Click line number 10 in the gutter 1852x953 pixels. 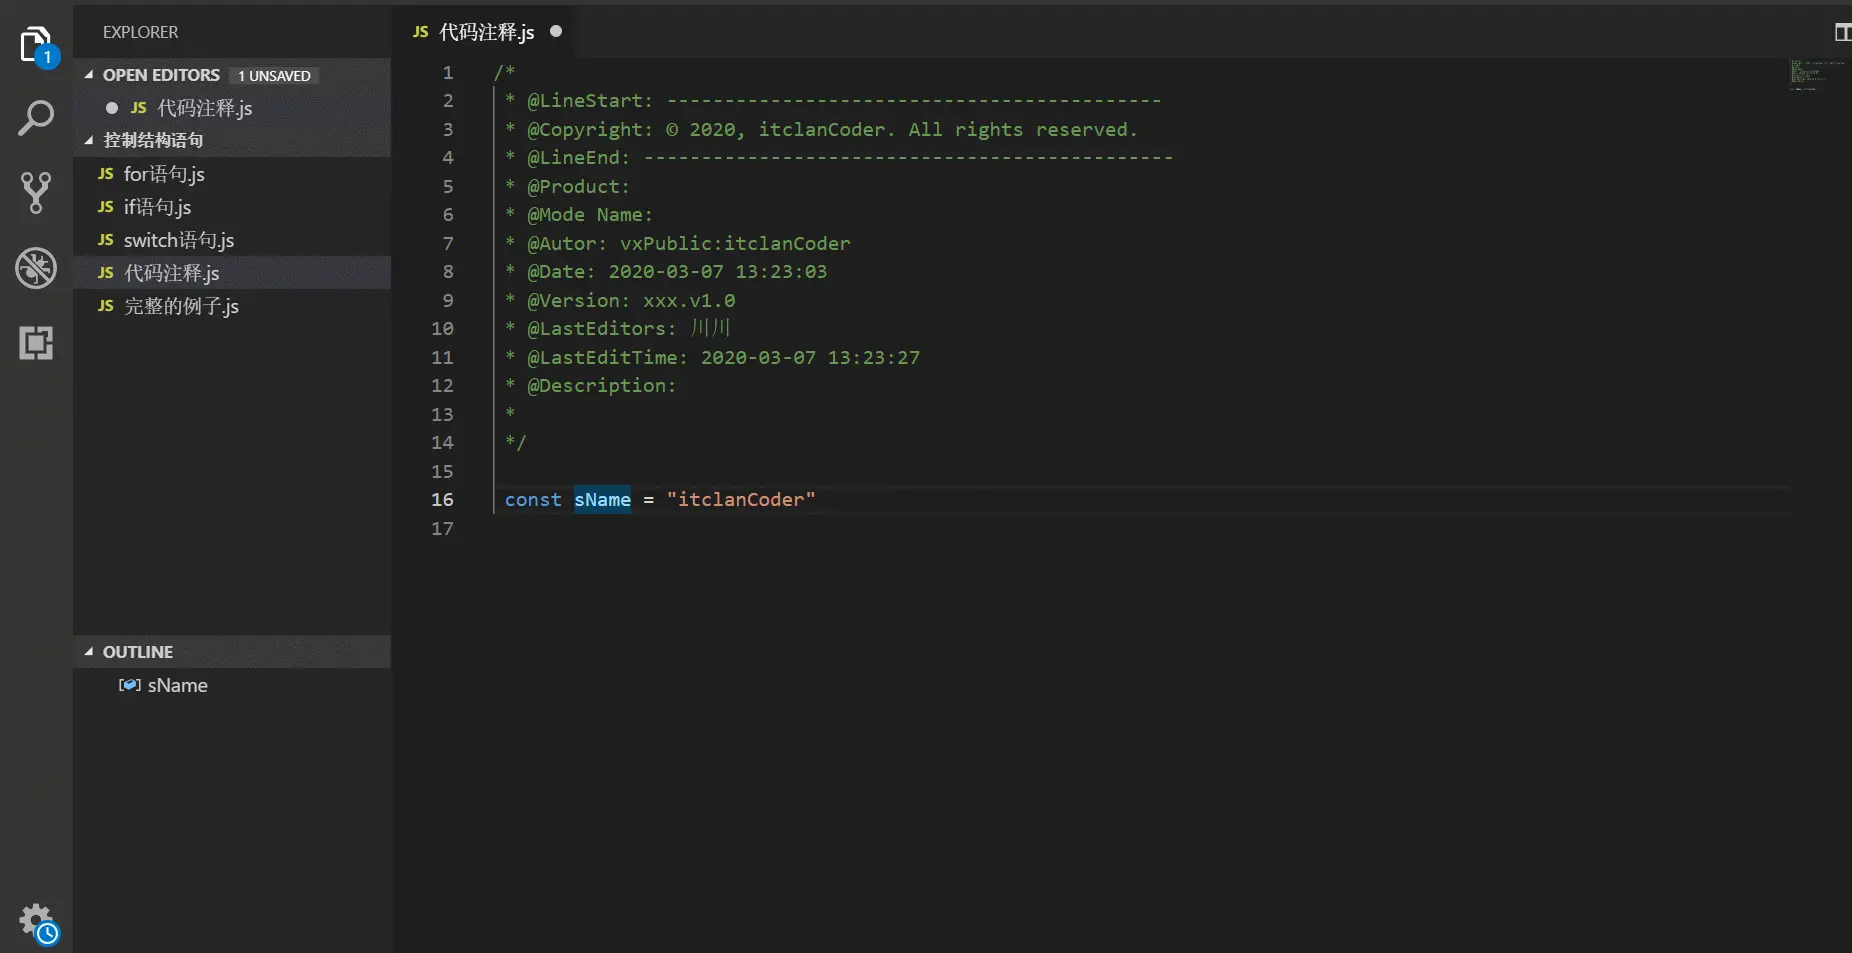click(x=442, y=329)
